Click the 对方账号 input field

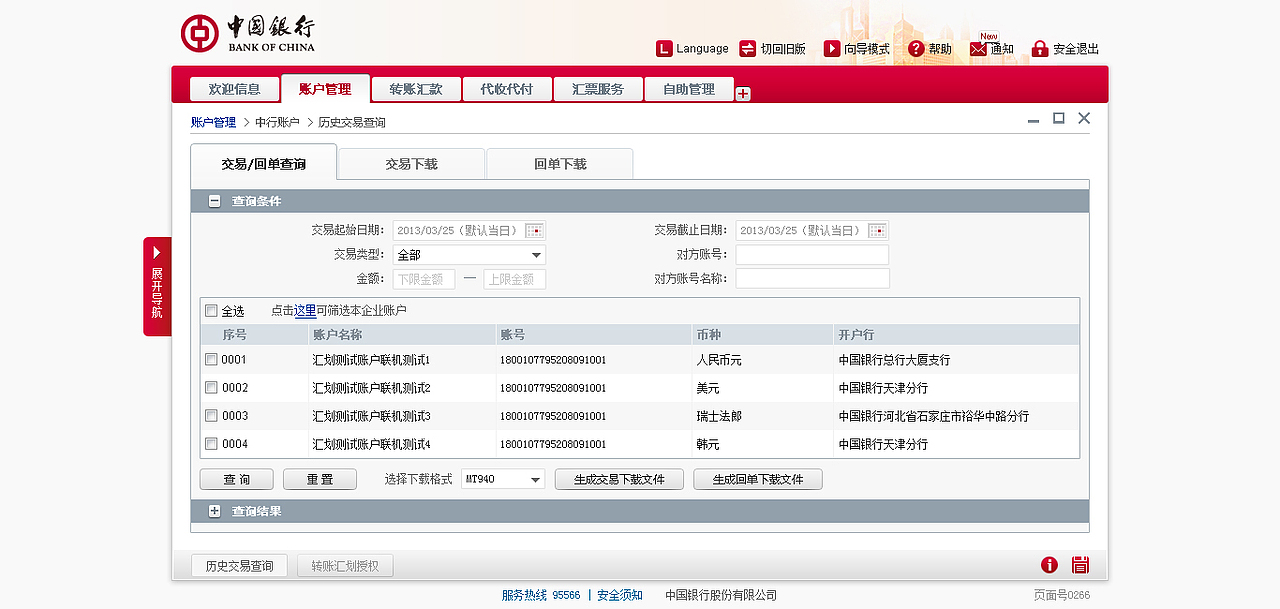tap(812, 254)
